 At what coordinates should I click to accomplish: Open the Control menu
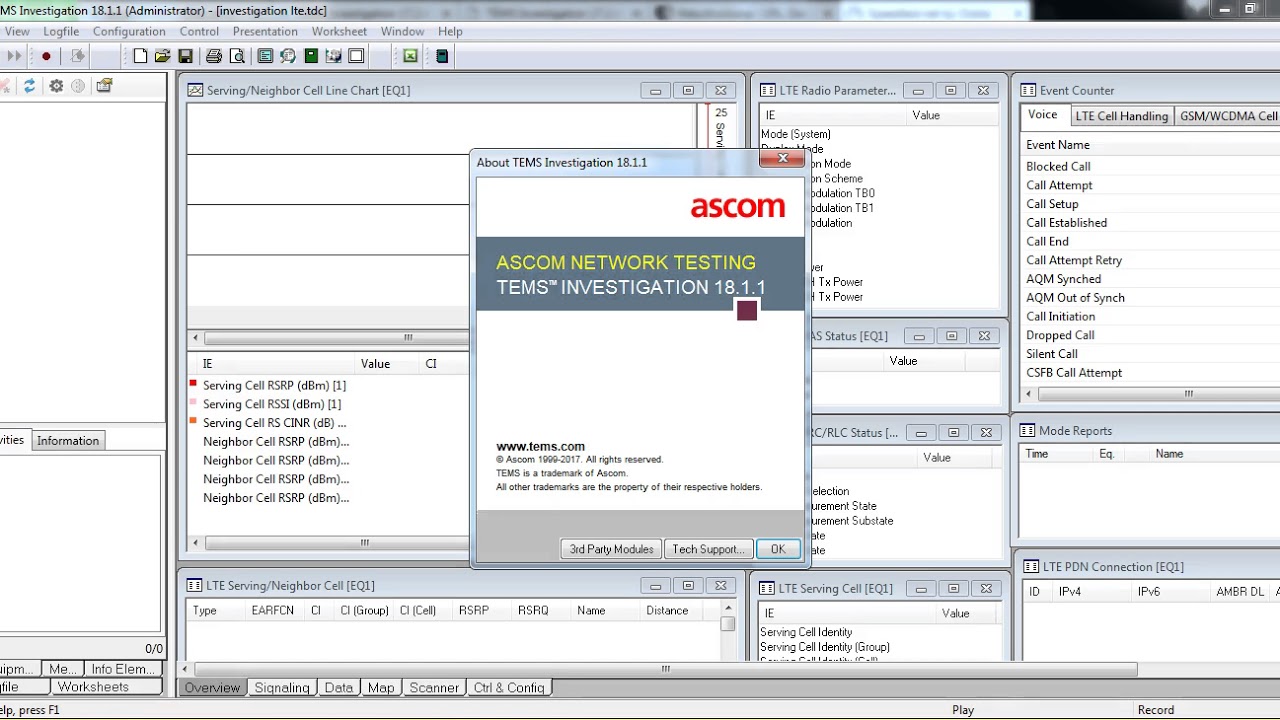(x=199, y=31)
